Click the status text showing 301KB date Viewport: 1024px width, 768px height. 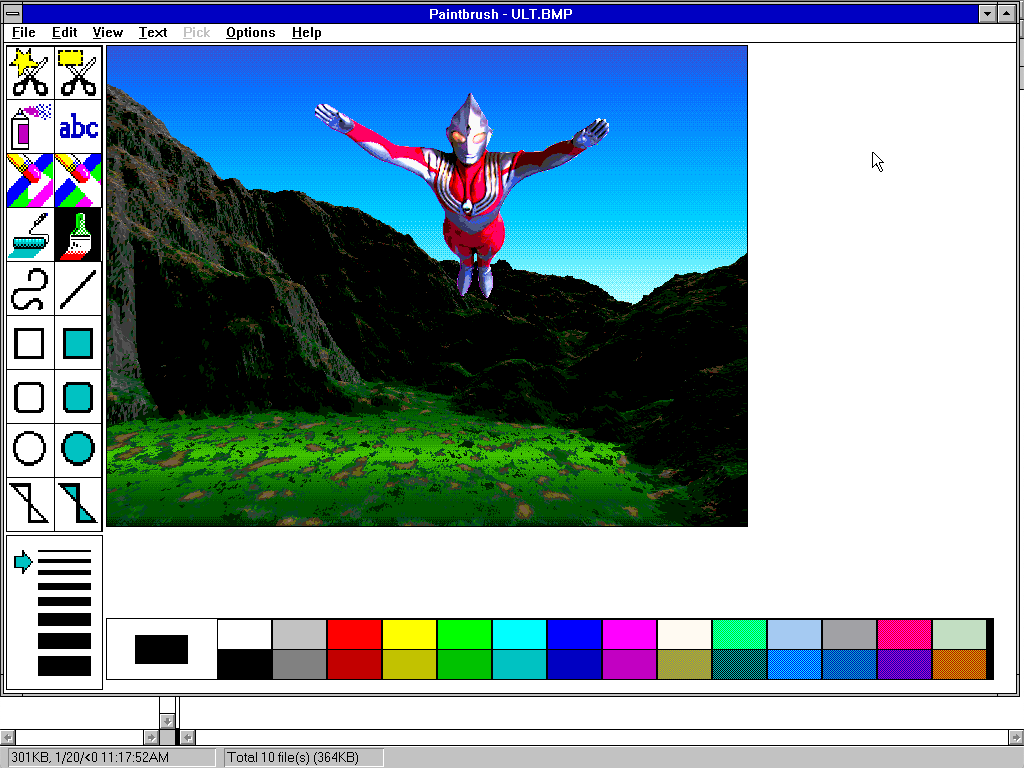click(90, 758)
